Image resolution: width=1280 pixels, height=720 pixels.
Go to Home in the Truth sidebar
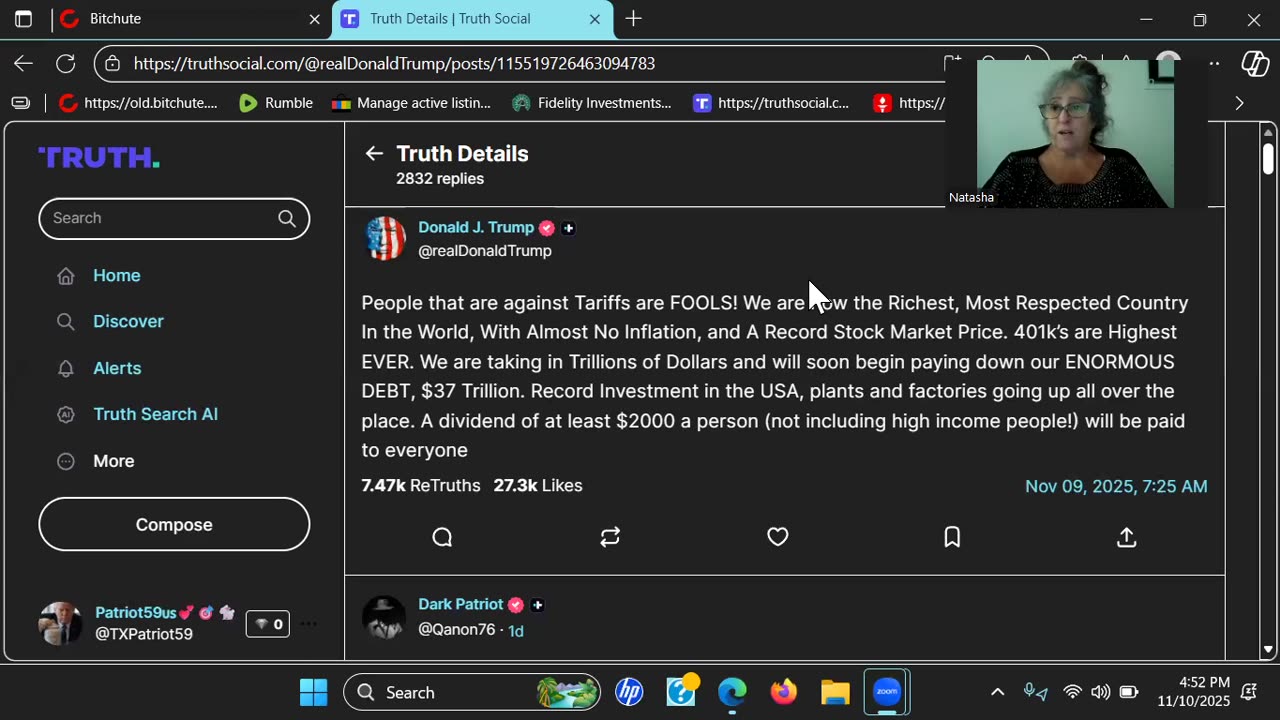pyautogui.click(x=117, y=276)
